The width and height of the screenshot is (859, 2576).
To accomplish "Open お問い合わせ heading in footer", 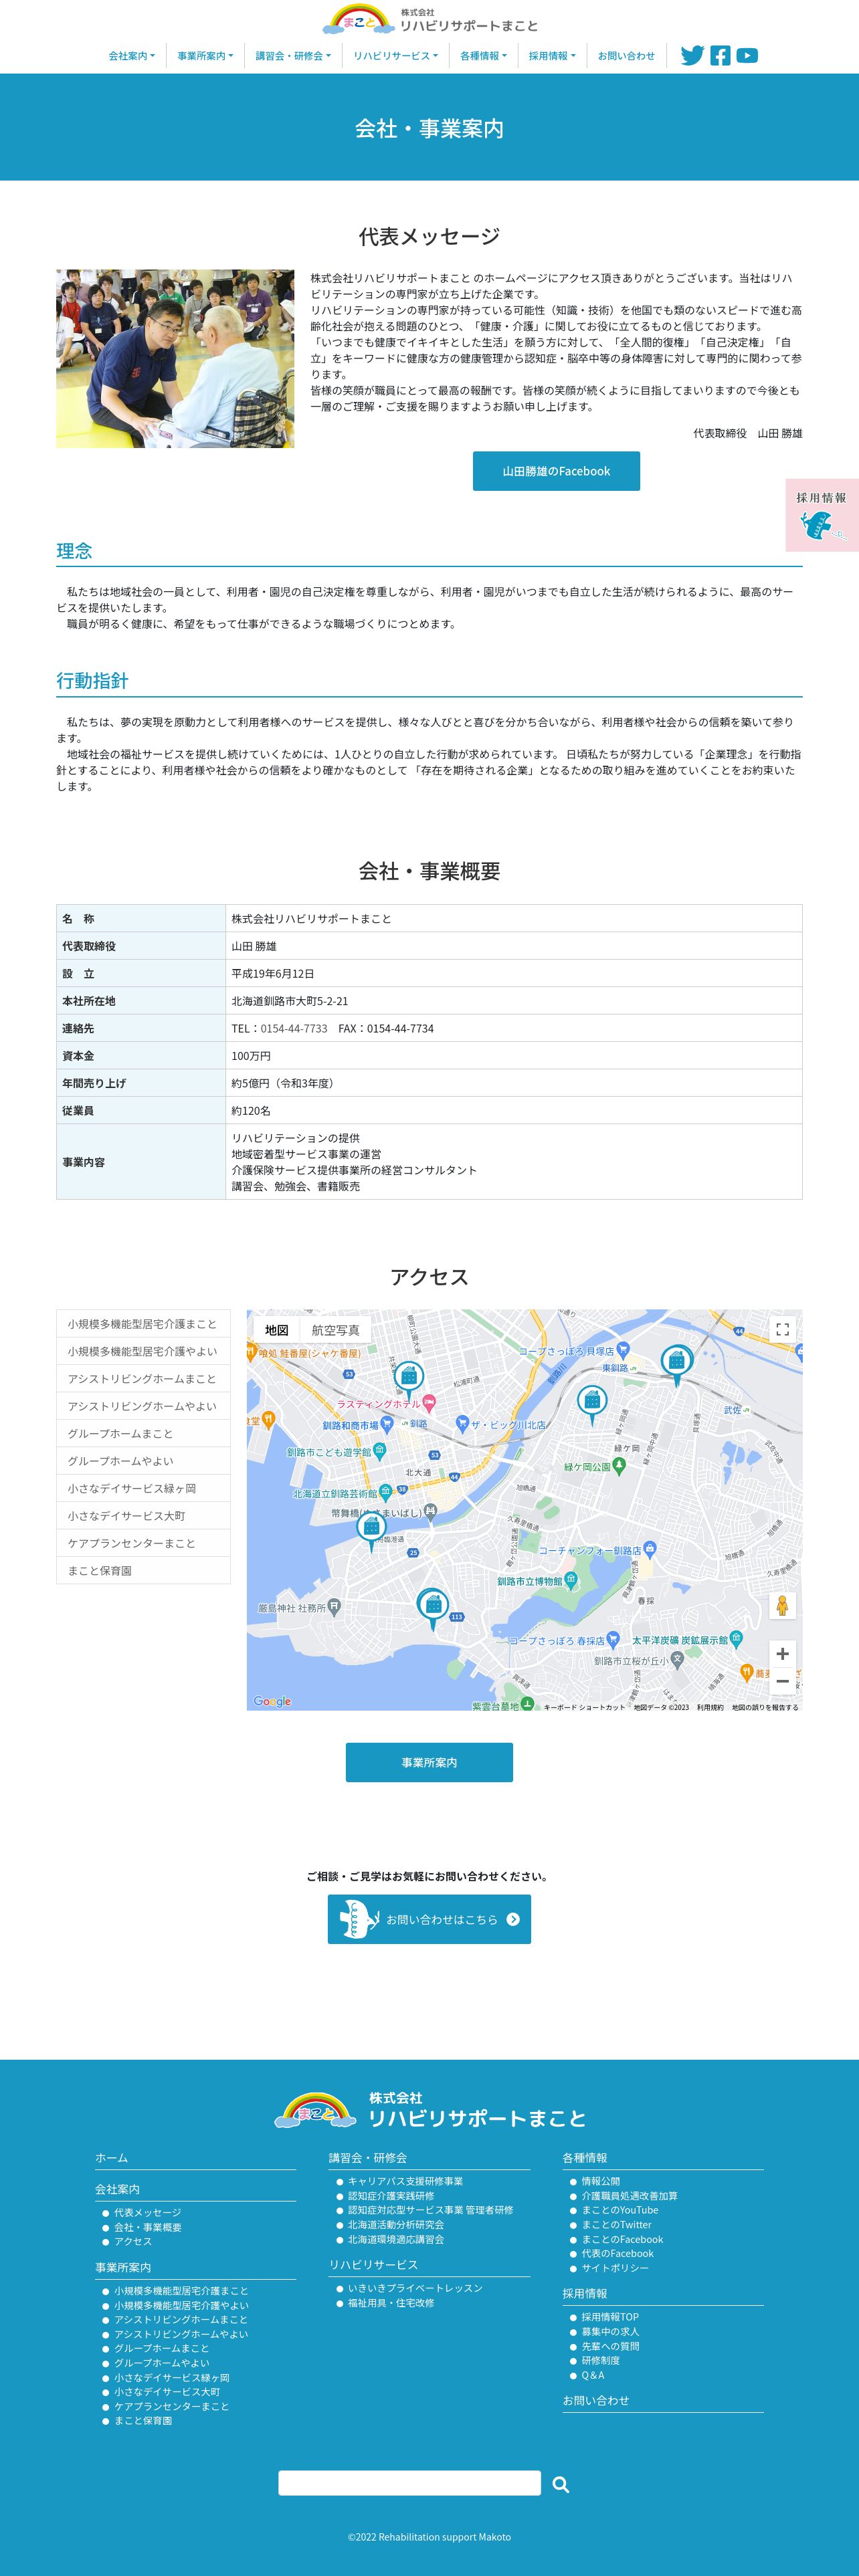I will click(x=596, y=2400).
